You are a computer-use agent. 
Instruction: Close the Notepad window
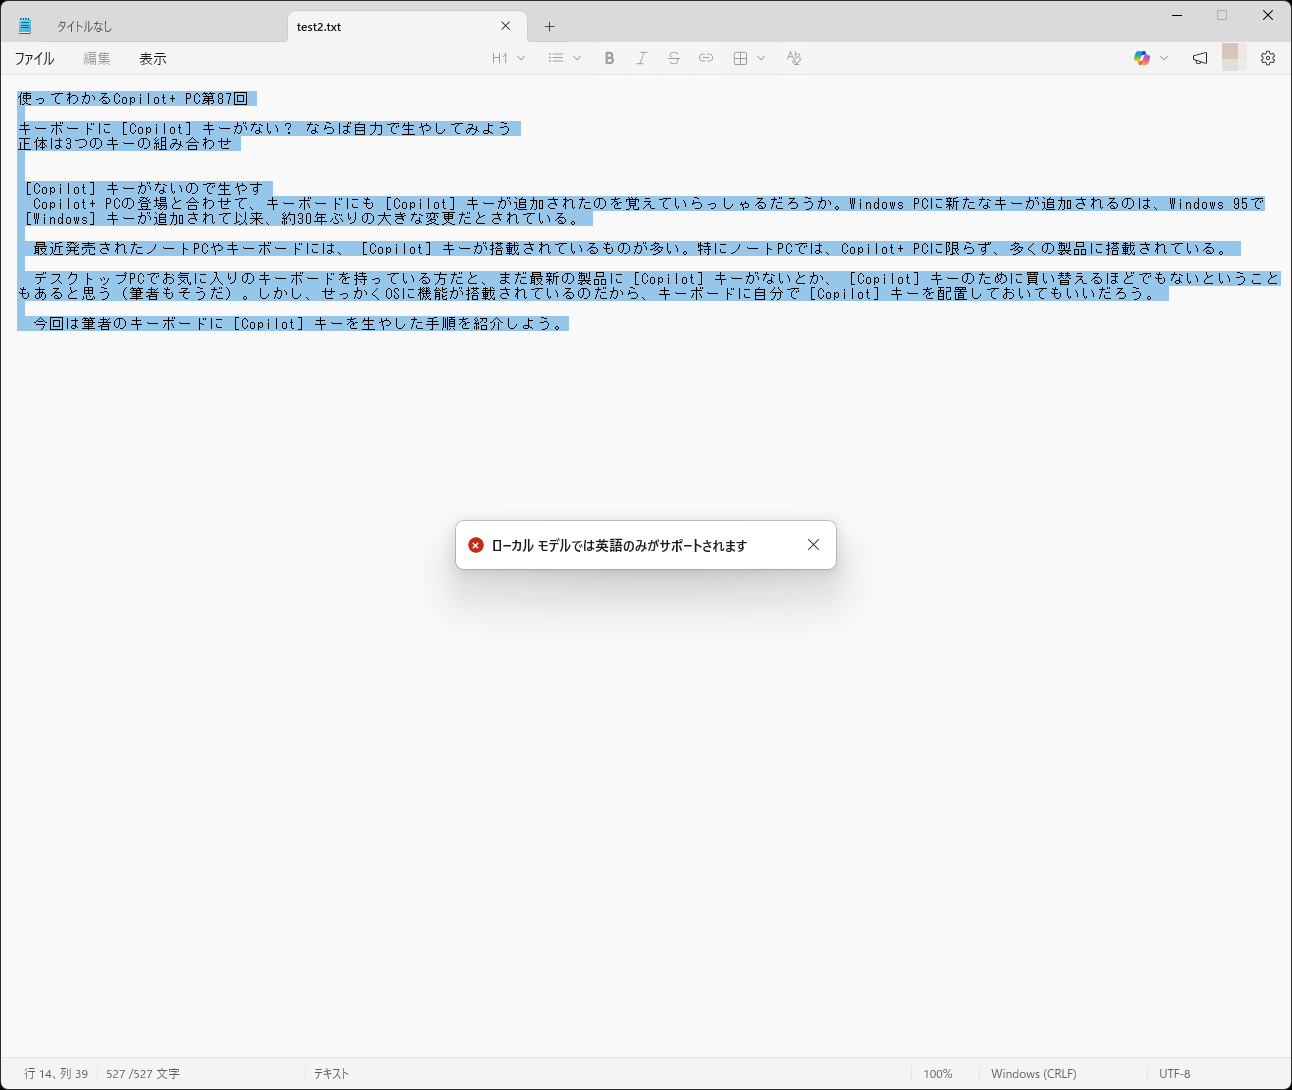coord(1268,15)
